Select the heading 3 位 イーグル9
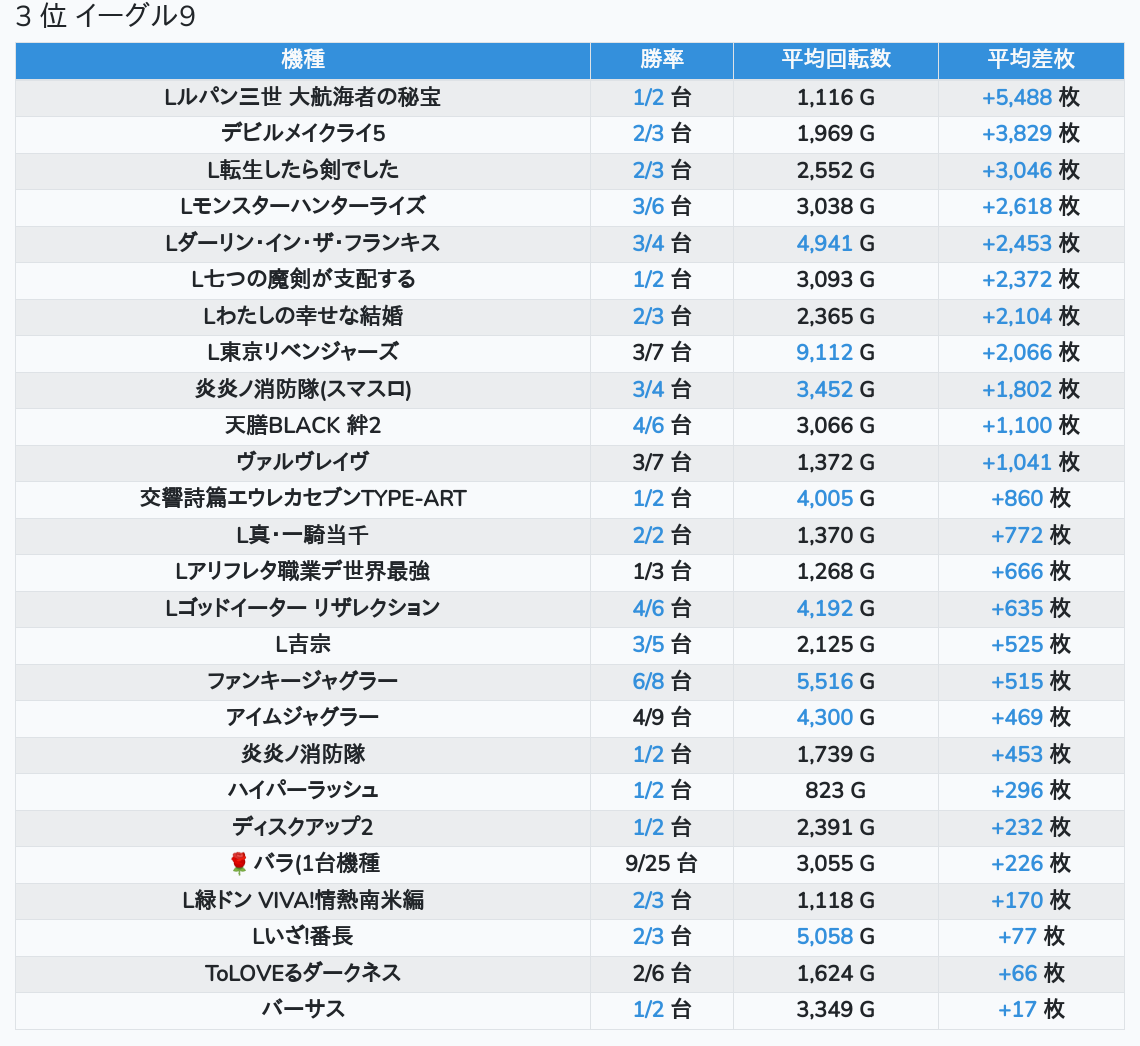 tap(105, 16)
